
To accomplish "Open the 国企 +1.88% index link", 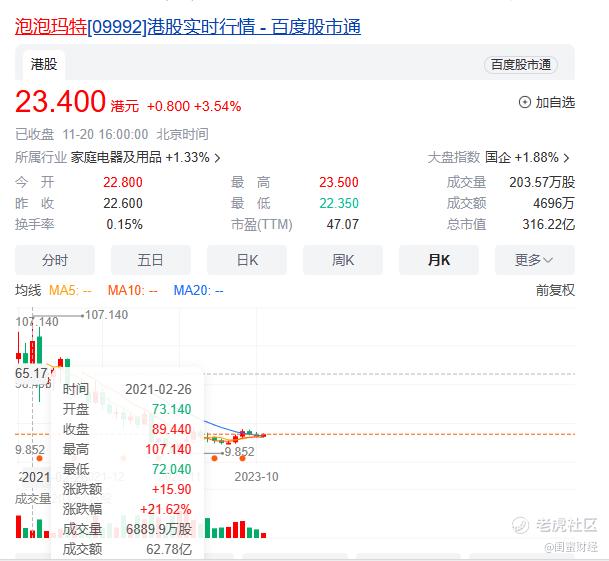I will (x=522, y=157).
